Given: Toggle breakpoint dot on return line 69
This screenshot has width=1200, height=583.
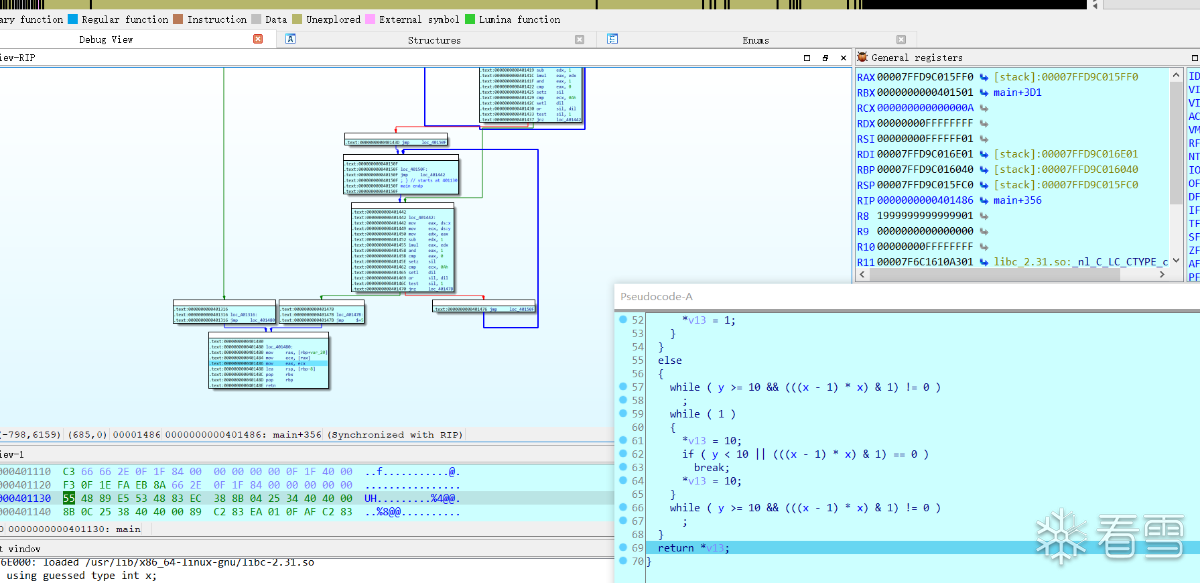Looking at the screenshot, I should pos(623,548).
